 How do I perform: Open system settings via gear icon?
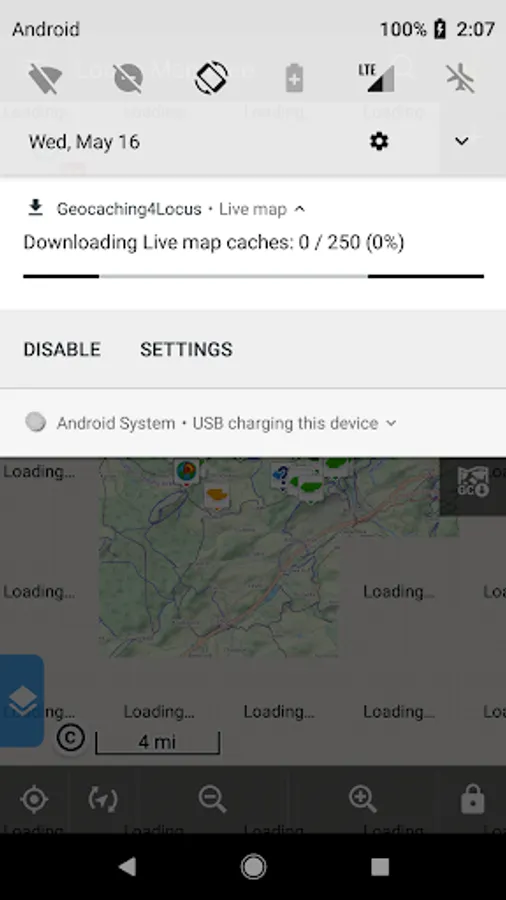379,141
